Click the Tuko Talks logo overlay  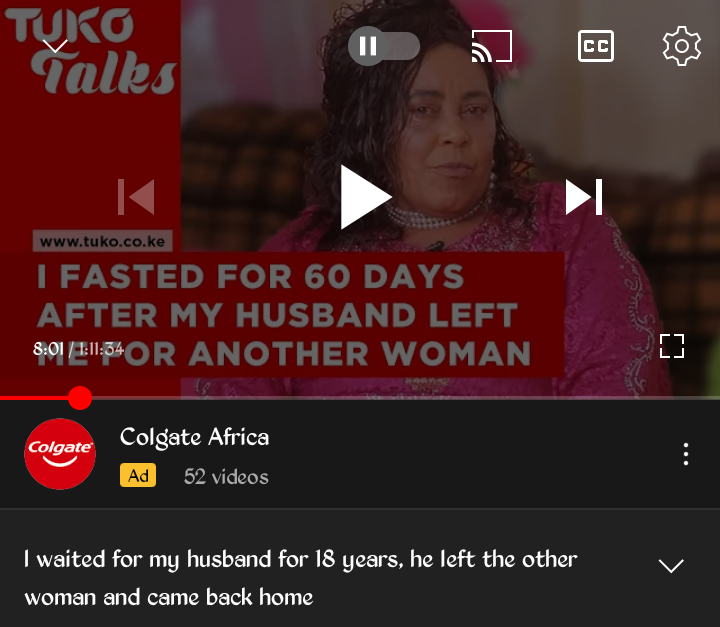(x=91, y=50)
